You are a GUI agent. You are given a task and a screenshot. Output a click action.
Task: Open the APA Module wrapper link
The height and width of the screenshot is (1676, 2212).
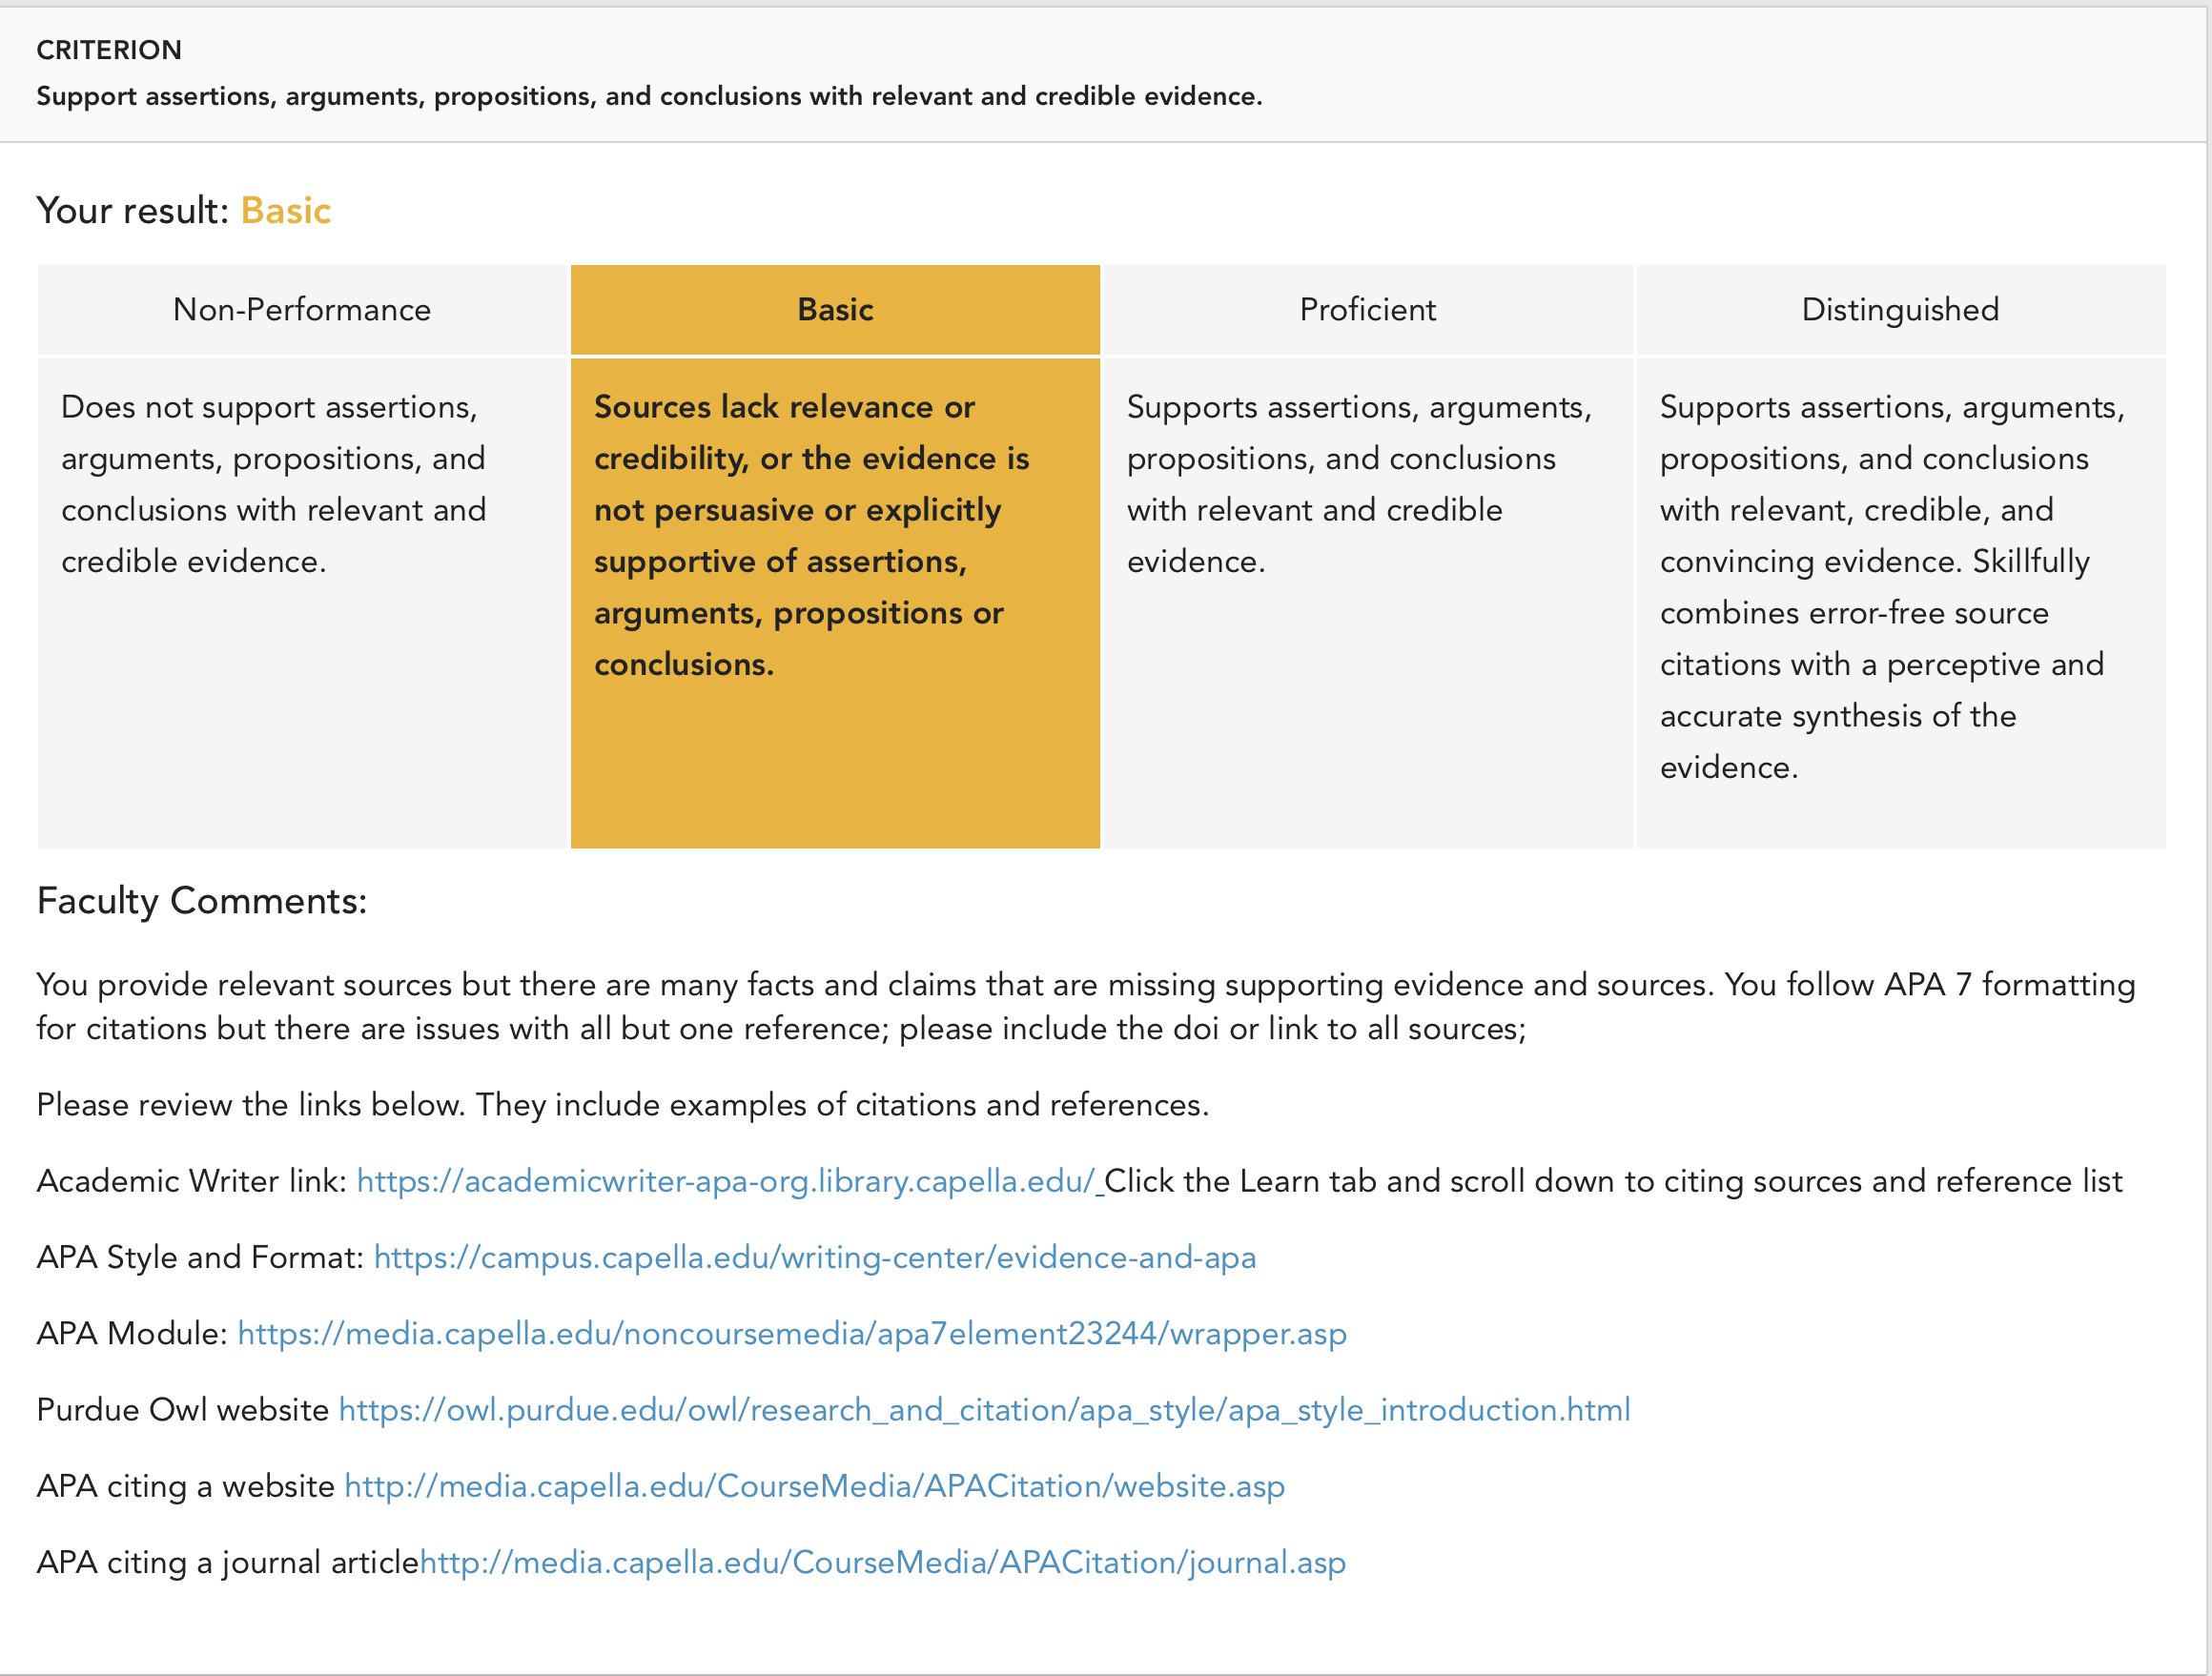pyautogui.click(x=792, y=1333)
